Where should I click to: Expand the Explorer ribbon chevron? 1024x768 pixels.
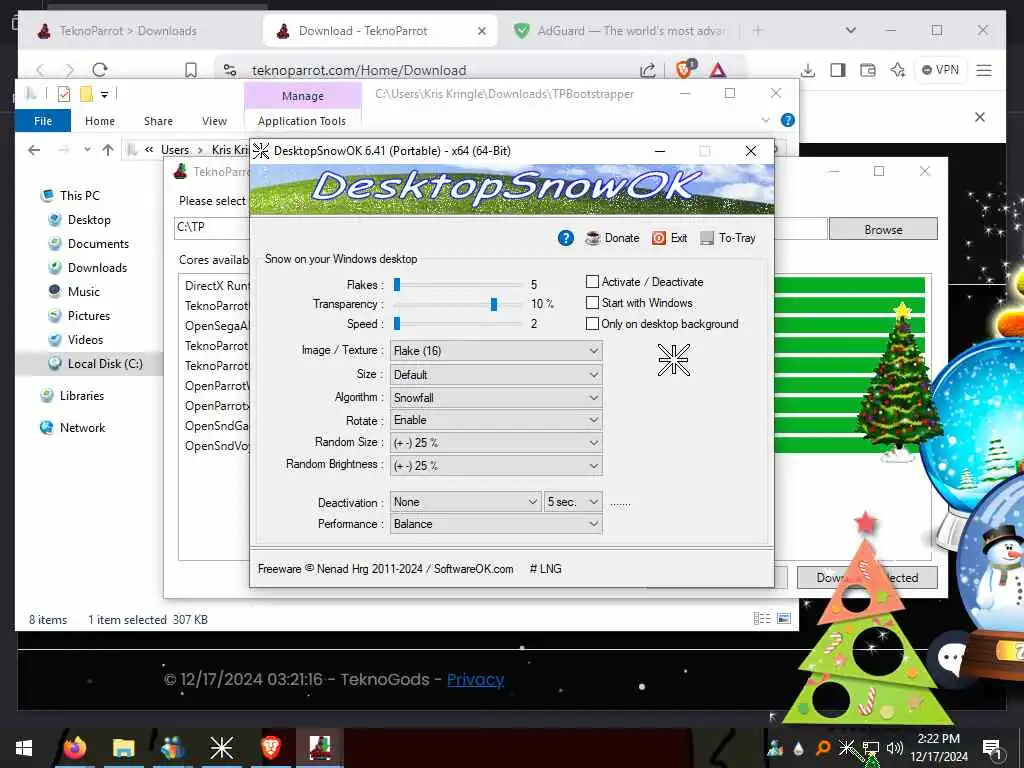pos(765,120)
